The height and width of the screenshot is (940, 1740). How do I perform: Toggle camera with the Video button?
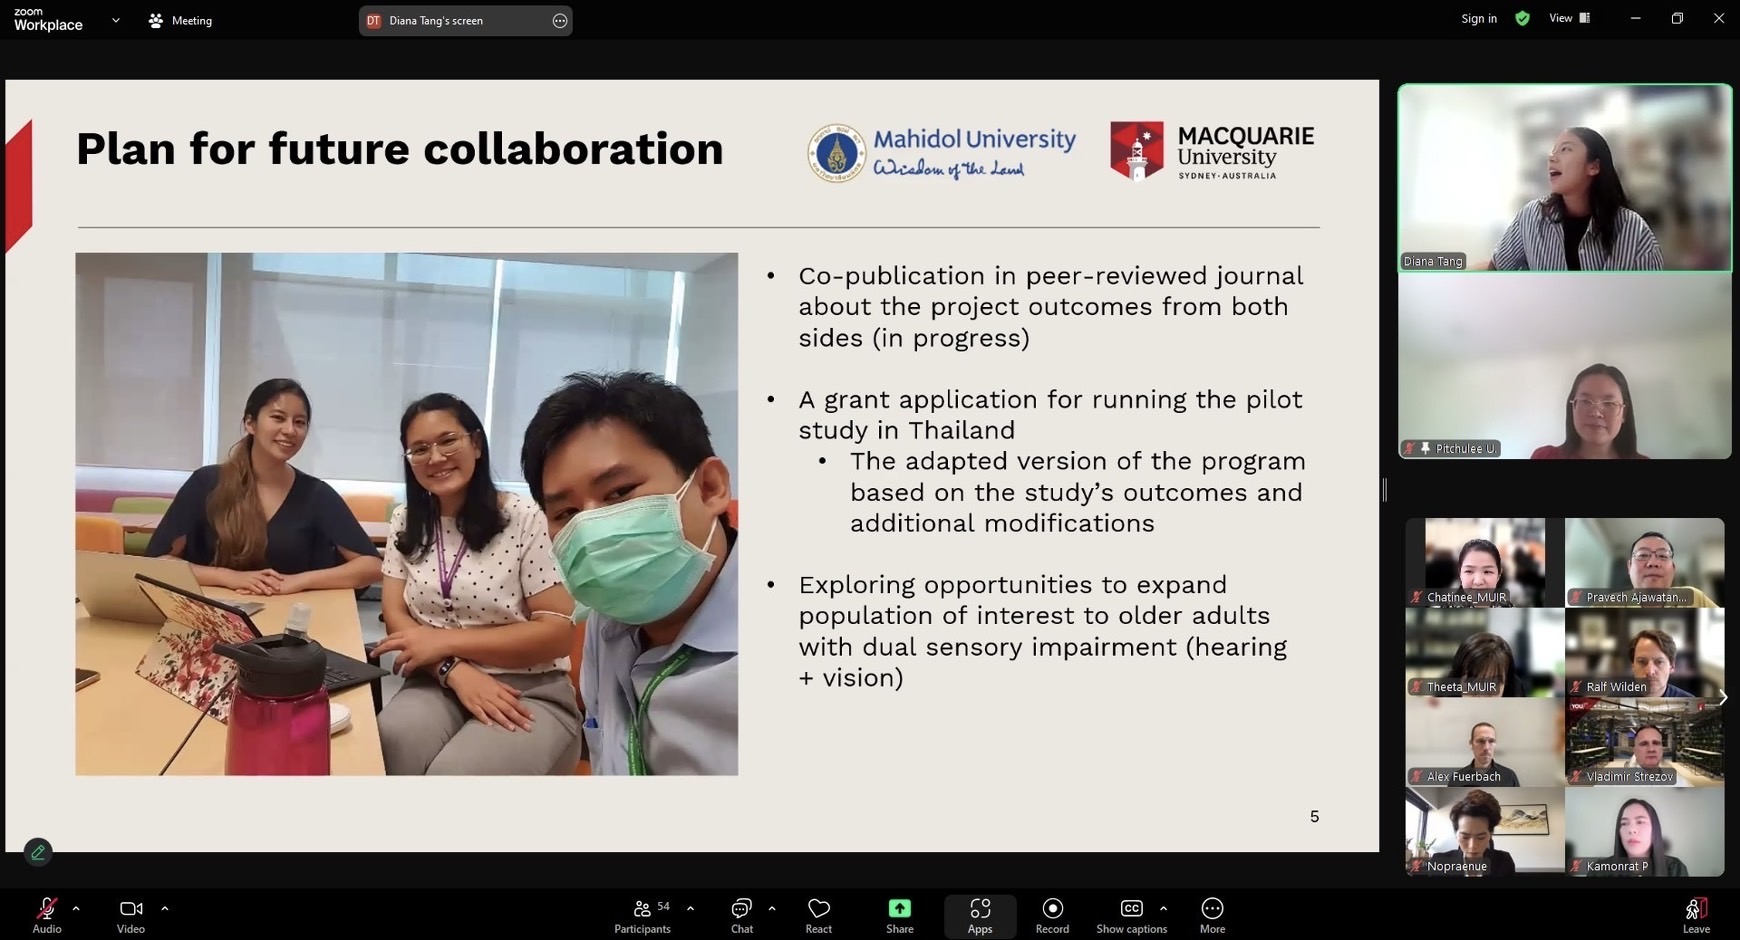click(130, 914)
